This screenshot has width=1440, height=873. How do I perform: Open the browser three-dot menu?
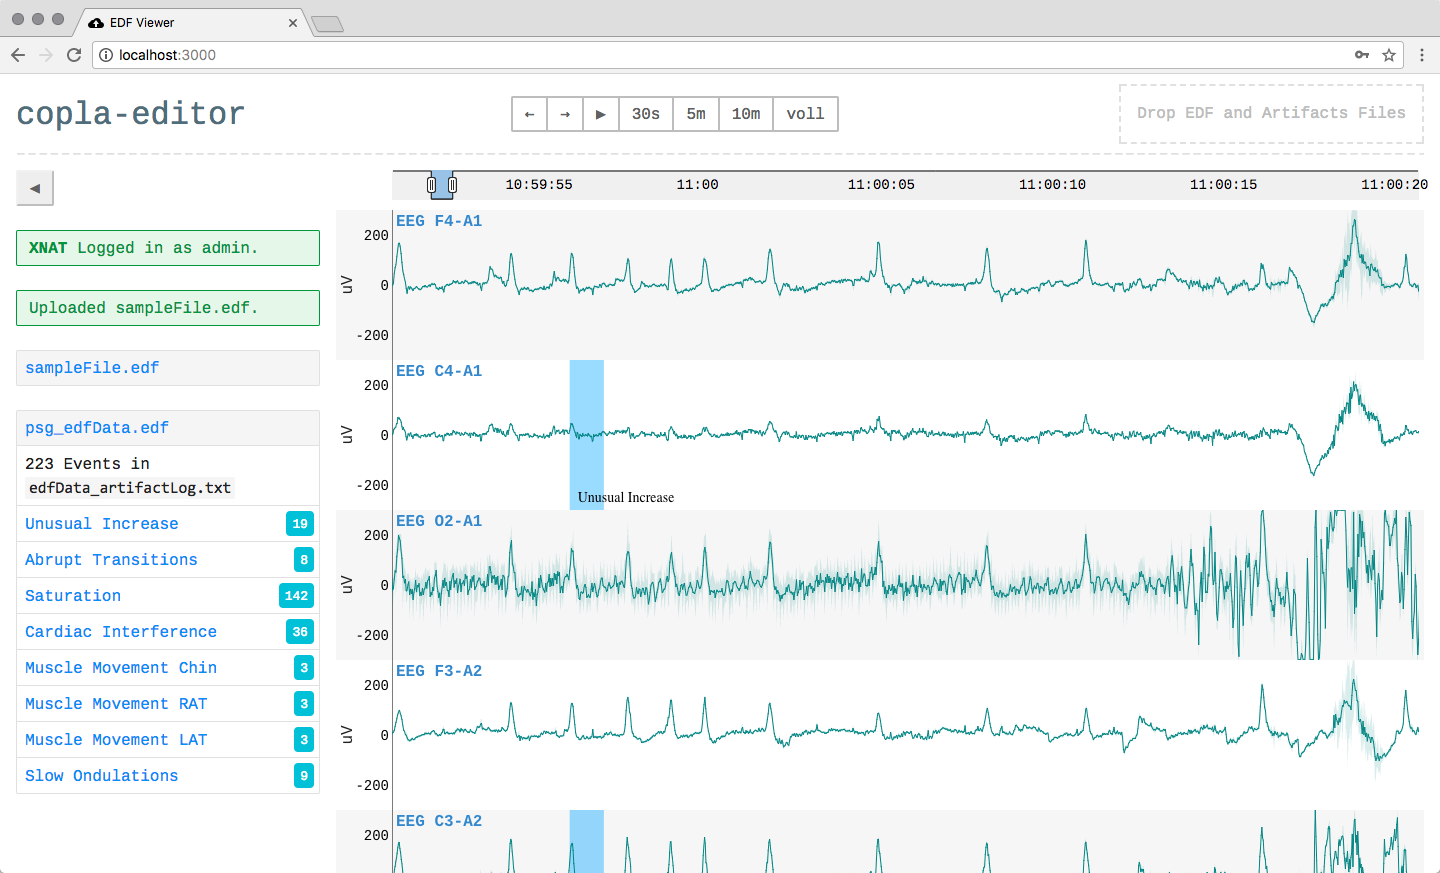tap(1422, 55)
